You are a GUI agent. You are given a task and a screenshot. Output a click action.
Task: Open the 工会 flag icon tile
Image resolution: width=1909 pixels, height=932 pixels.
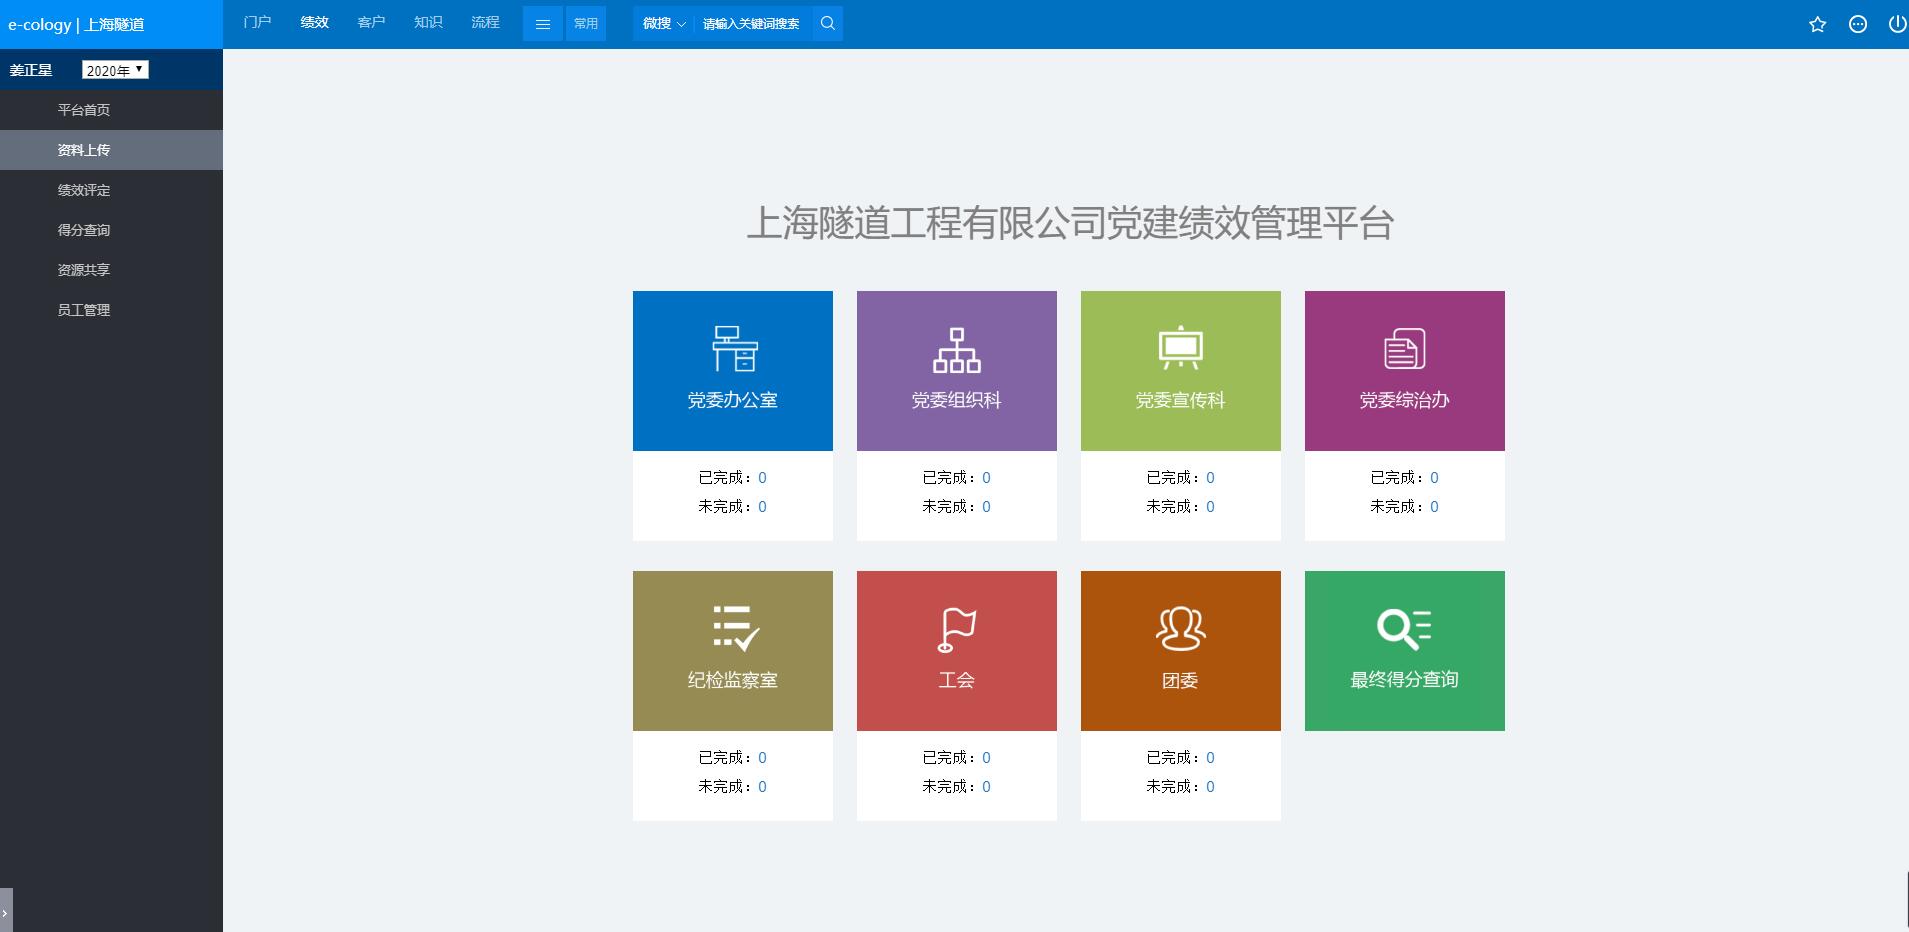956,630
